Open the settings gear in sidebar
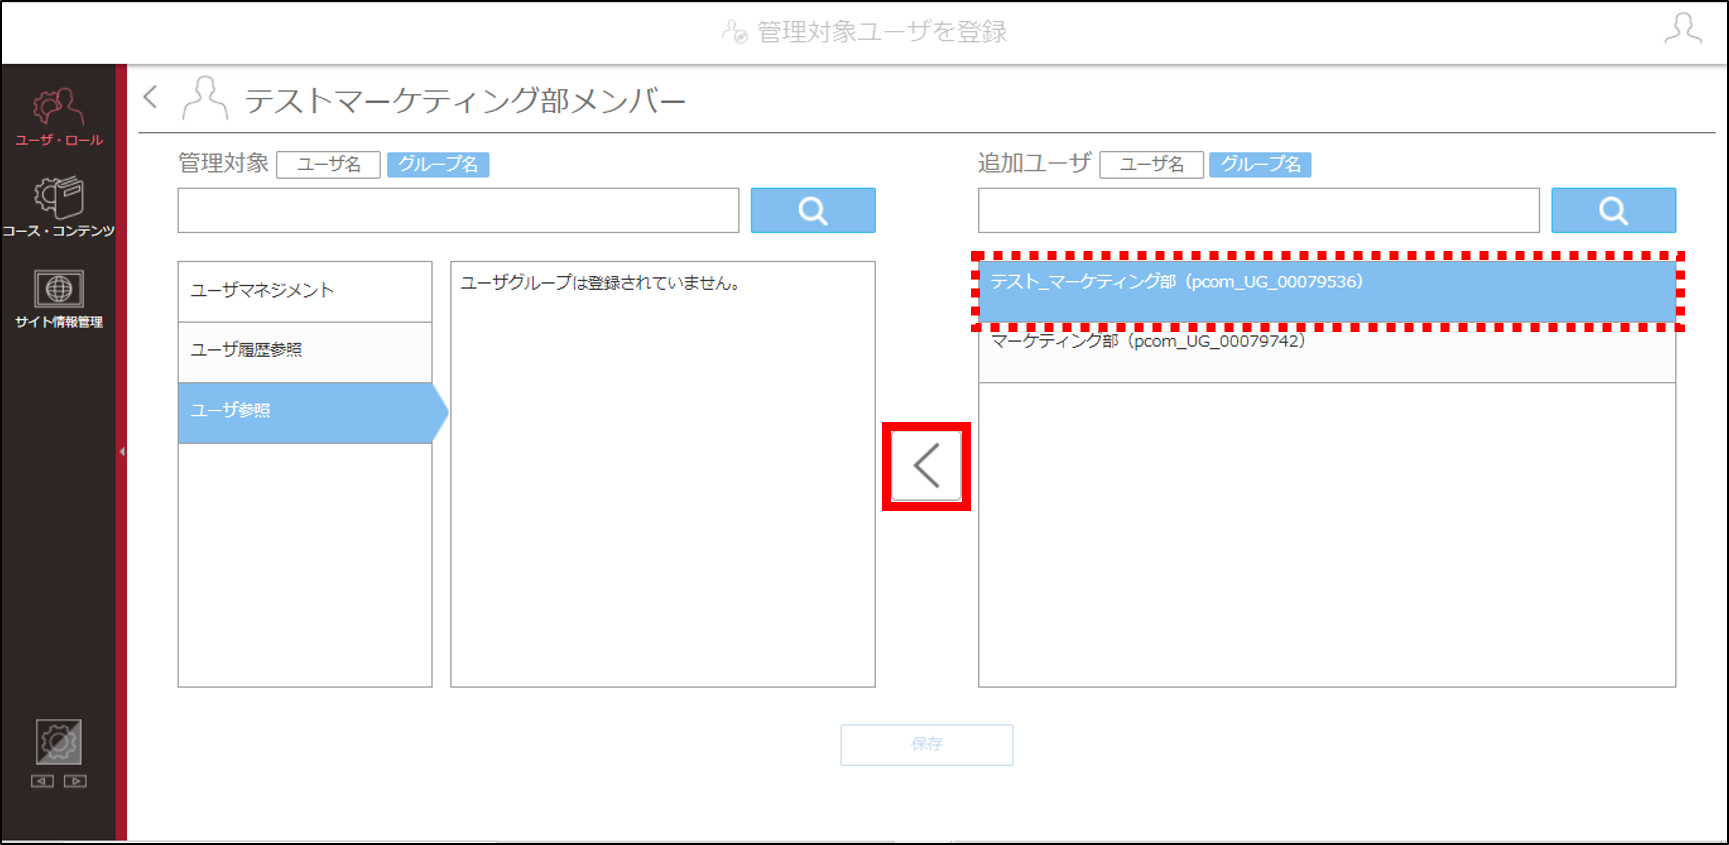The width and height of the screenshot is (1729, 845). tap(58, 742)
